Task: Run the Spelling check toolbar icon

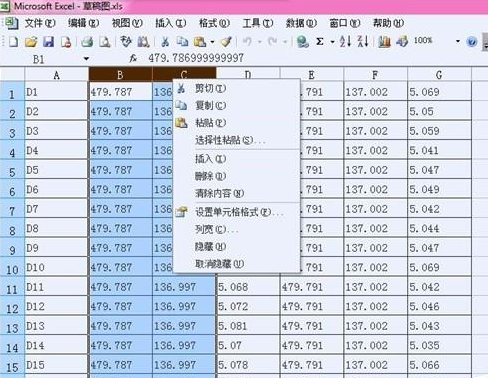Action: tap(126, 42)
